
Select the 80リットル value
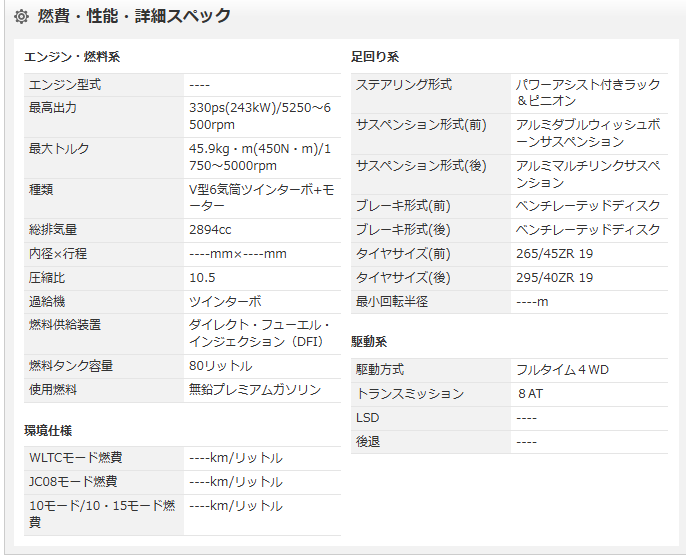coord(220,366)
